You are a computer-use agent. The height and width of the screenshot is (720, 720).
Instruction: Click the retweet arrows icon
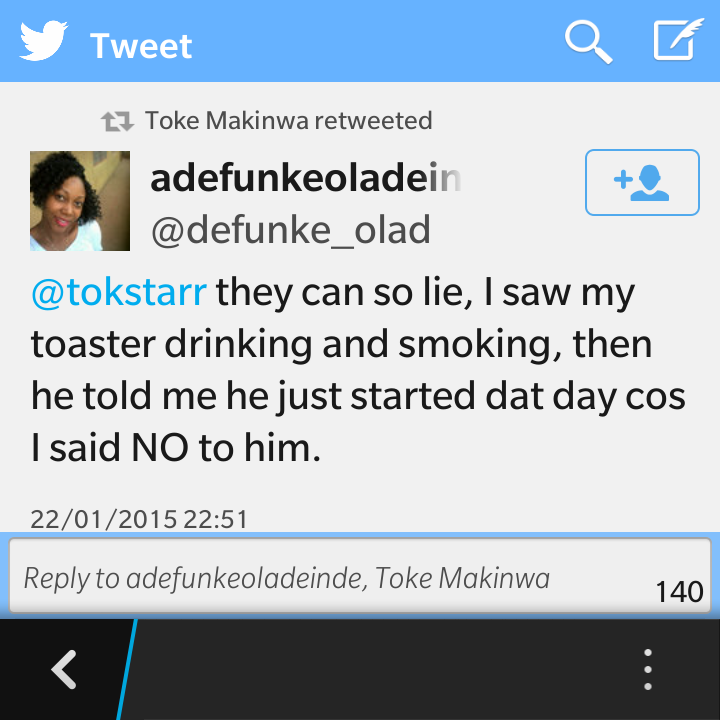117,122
